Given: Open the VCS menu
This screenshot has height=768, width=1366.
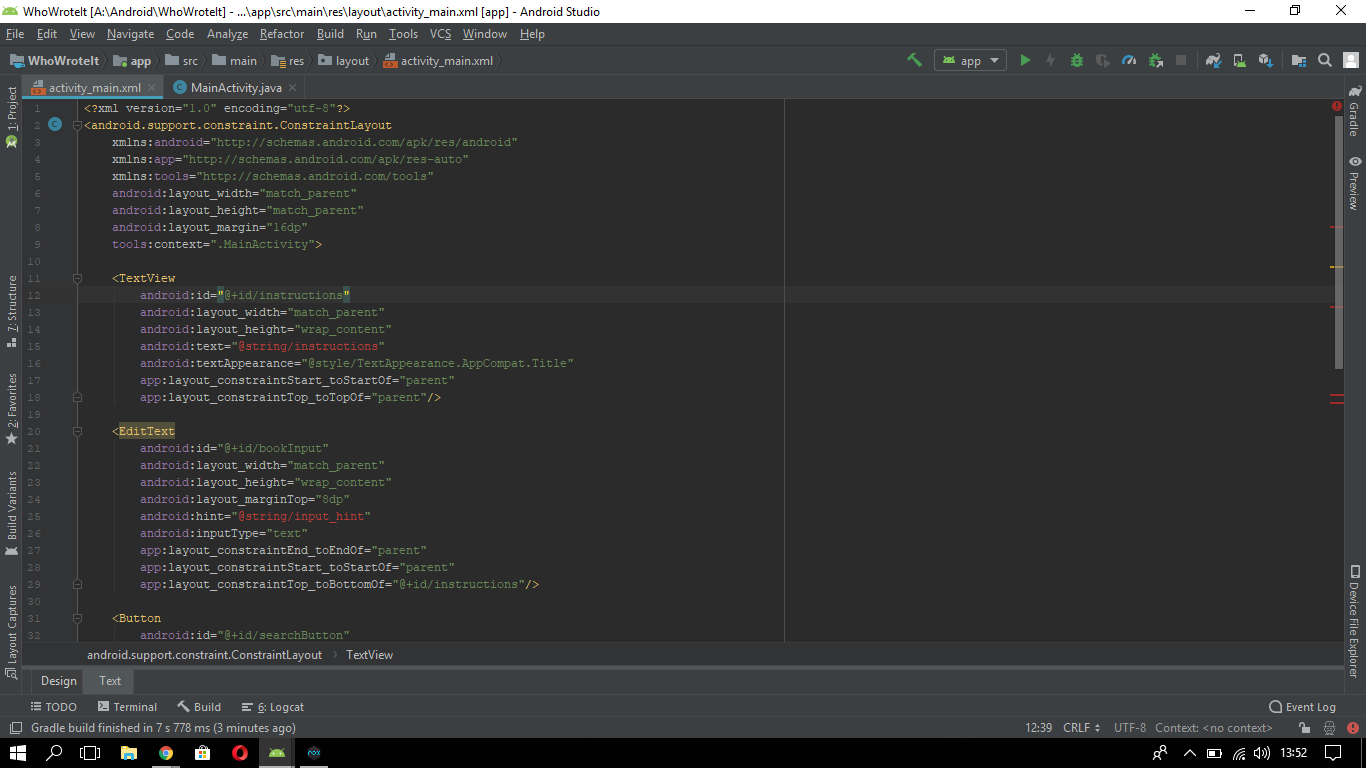Looking at the screenshot, I should pos(440,34).
